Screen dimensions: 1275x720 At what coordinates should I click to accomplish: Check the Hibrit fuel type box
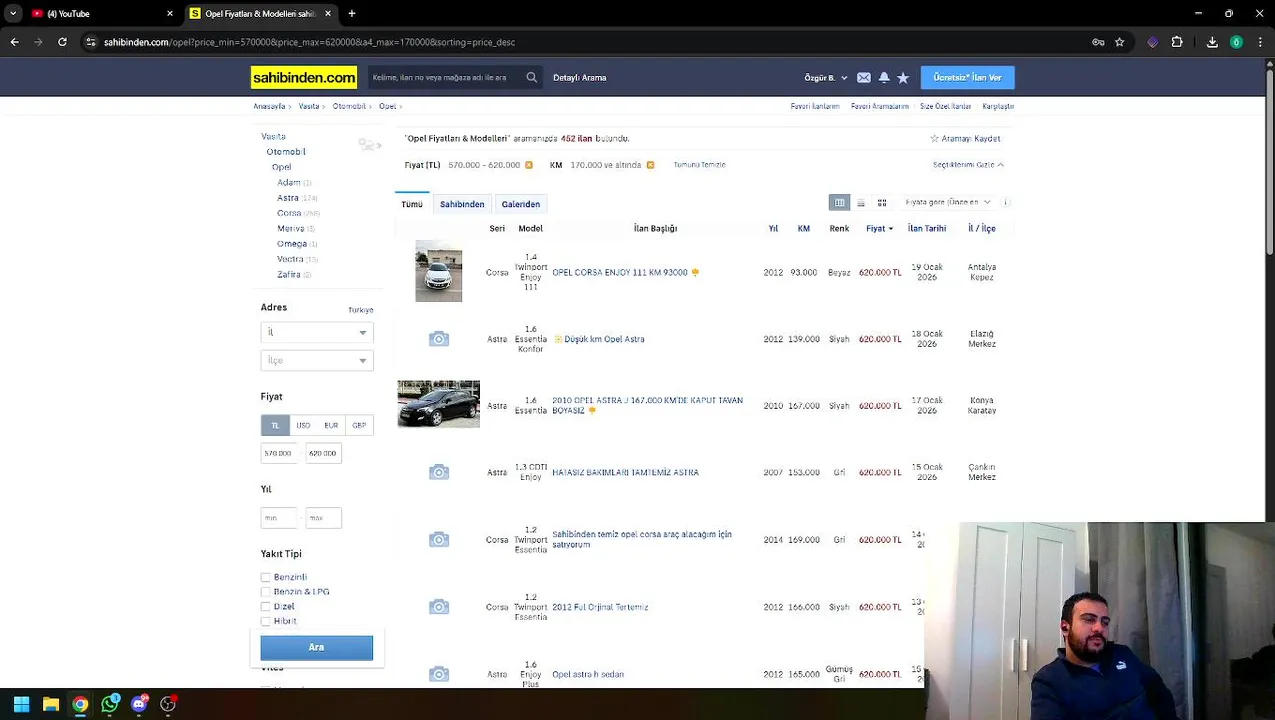pyautogui.click(x=266, y=621)
